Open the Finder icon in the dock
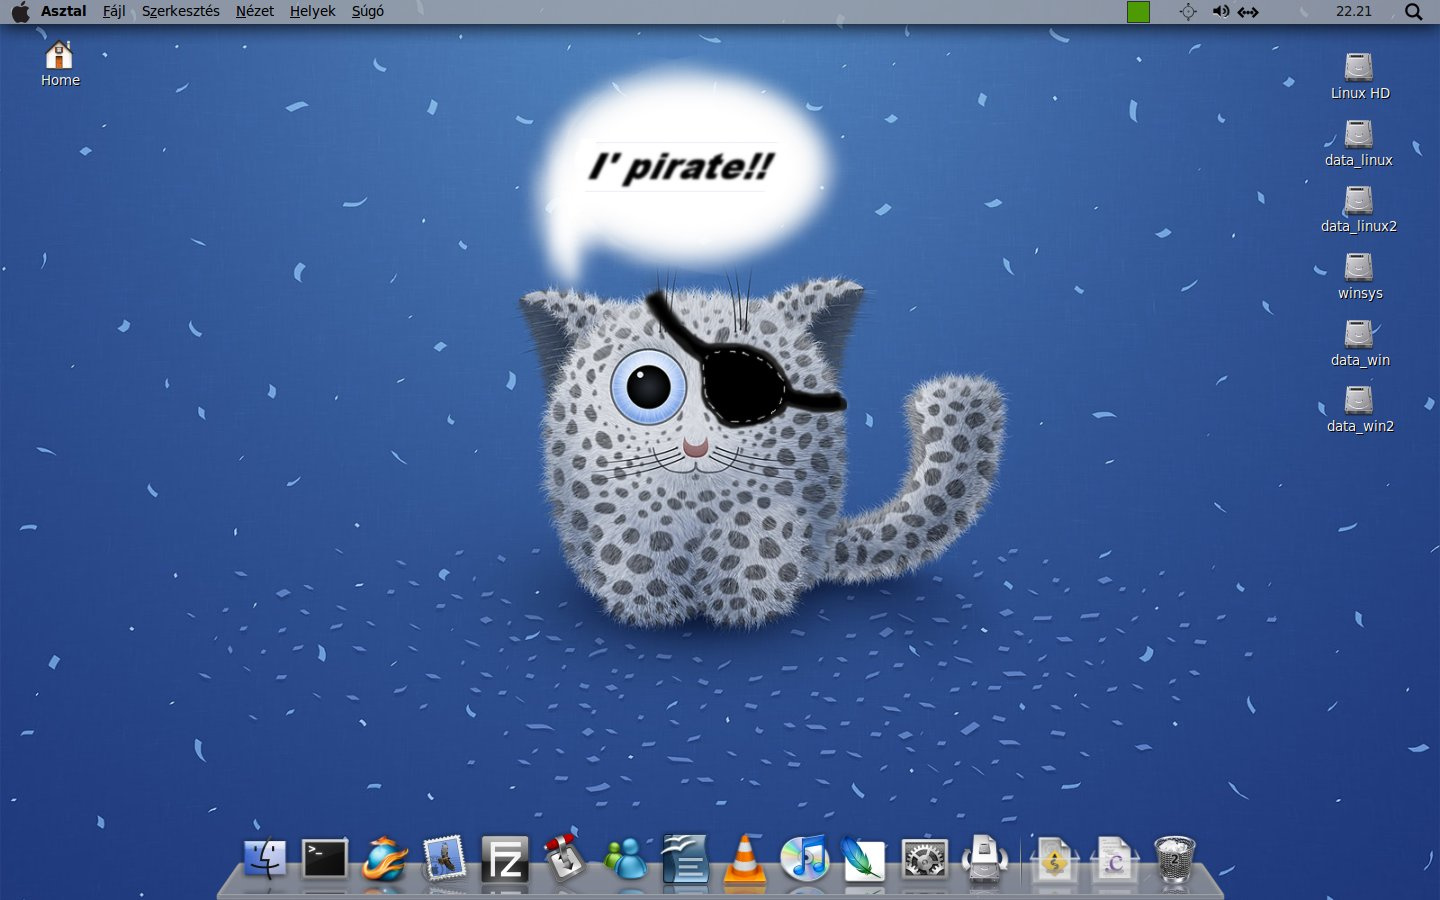The height and width of the screenshot is (900, 1440). click(x=265, y=859)
